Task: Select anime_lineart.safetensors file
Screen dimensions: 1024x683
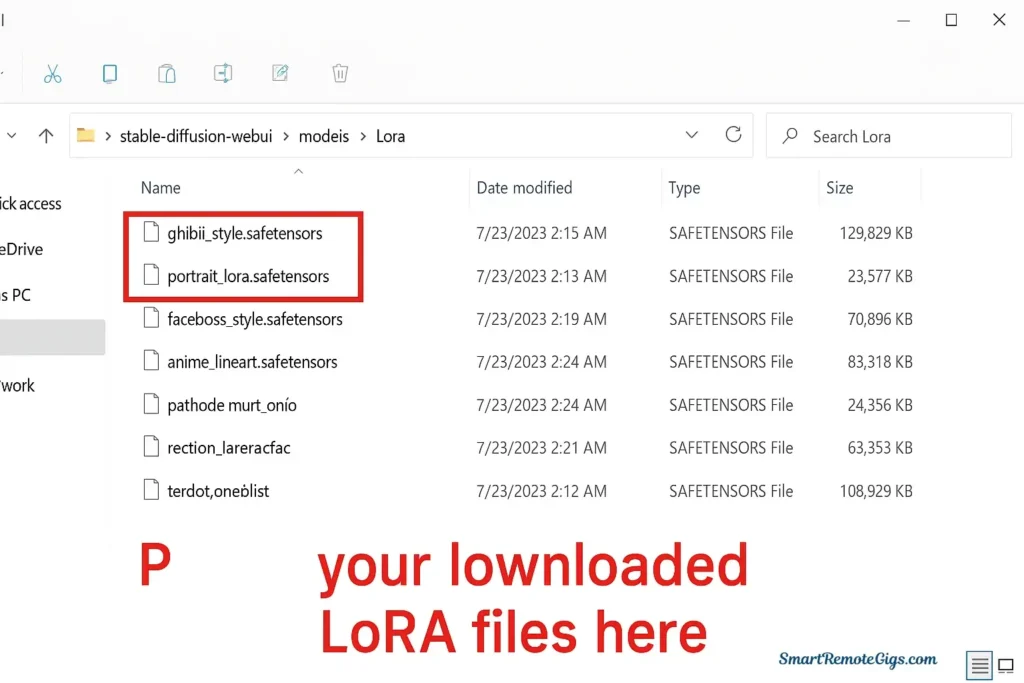Action: coord(252,362)
